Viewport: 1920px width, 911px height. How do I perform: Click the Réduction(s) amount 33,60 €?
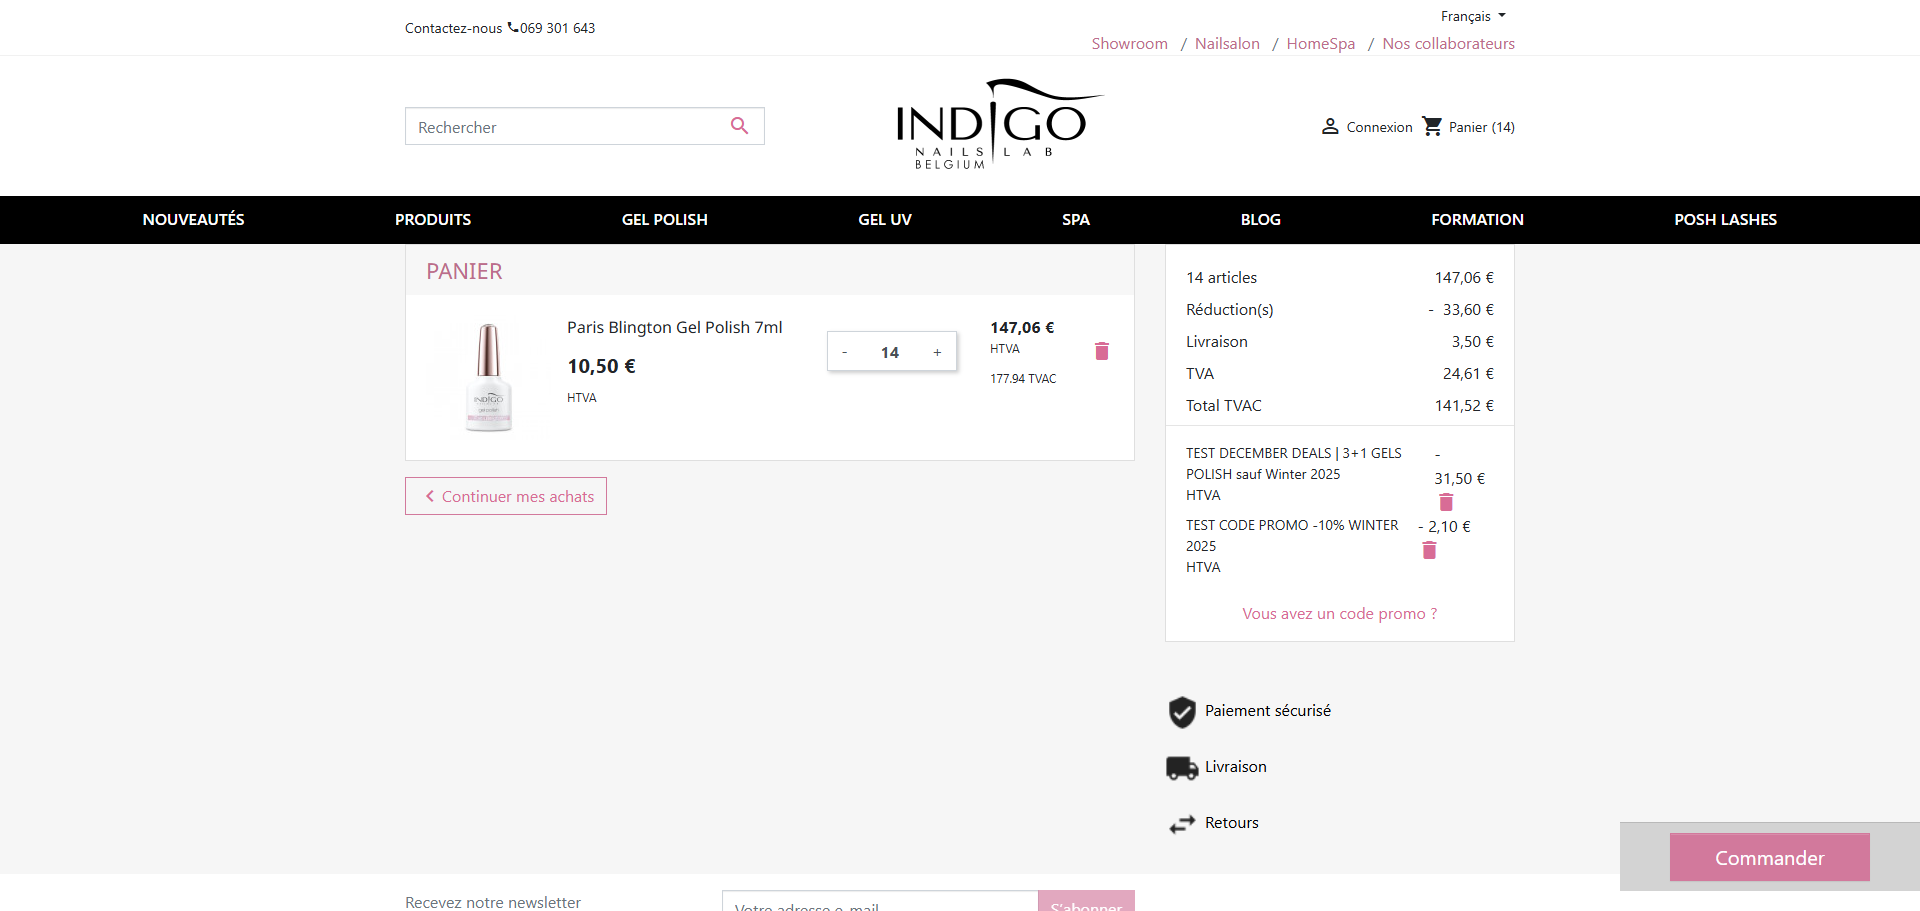coord(1461,310)
